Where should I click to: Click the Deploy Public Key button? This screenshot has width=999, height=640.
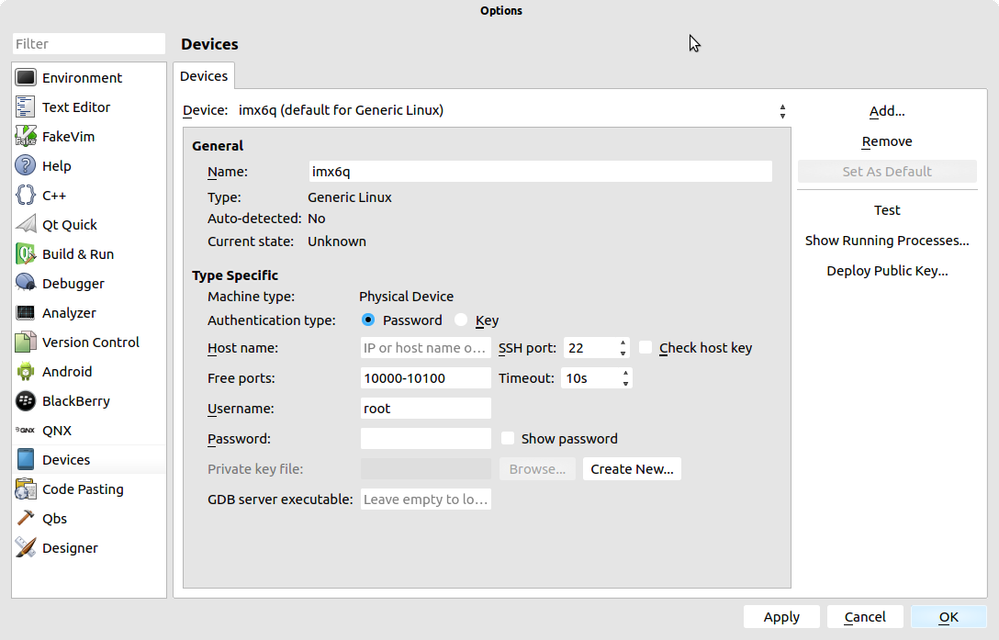pos(887,271)
